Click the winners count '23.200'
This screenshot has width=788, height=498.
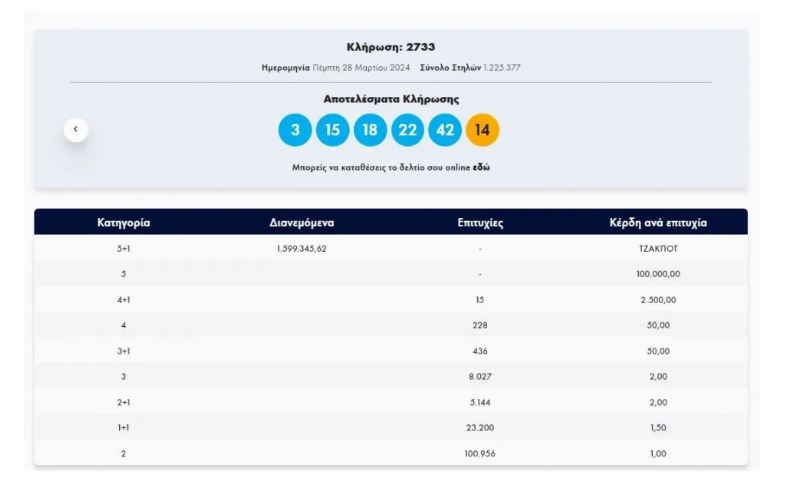480,428
